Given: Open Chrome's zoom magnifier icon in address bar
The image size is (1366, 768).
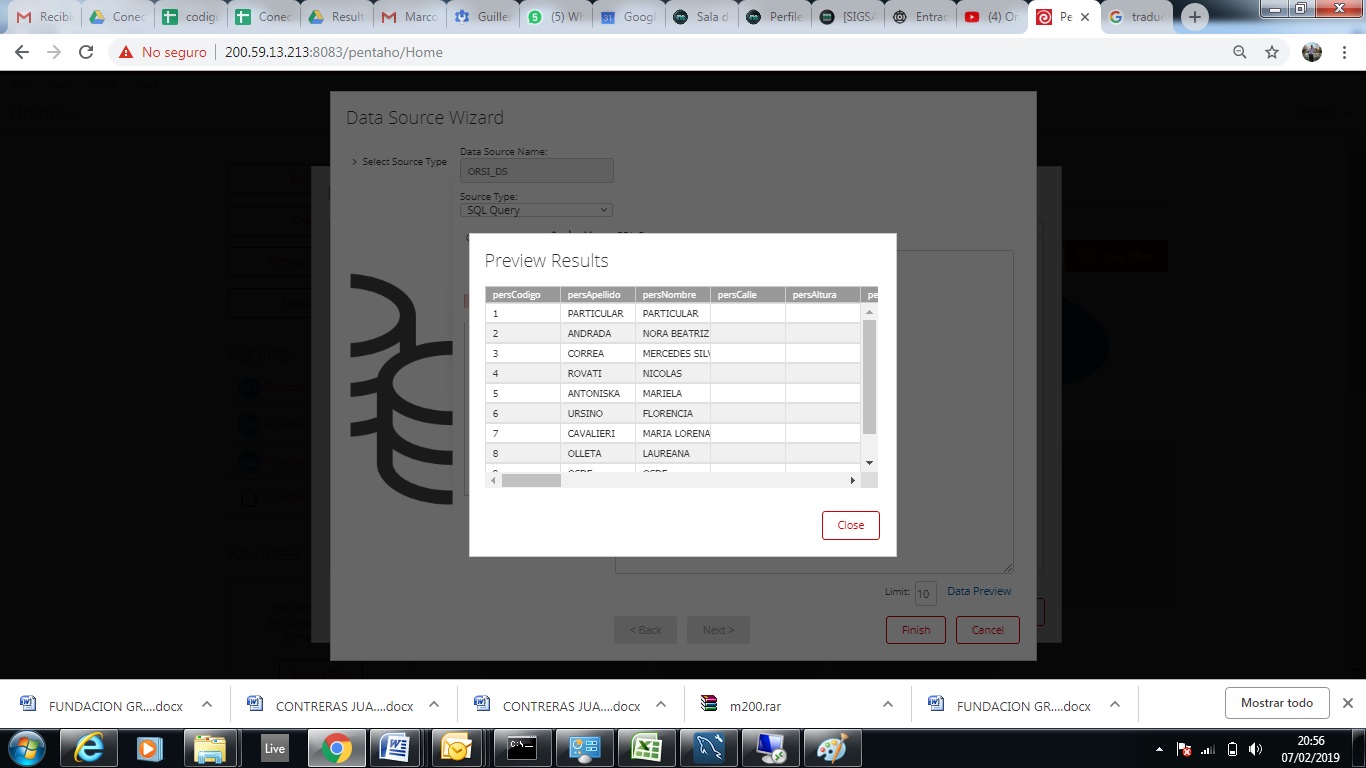Looking at the screenshot, I should click(1240, 52).
